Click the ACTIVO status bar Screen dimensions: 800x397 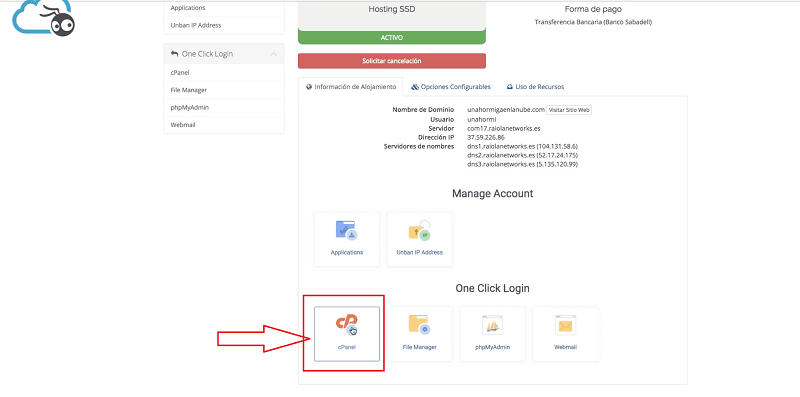point(392,38)
